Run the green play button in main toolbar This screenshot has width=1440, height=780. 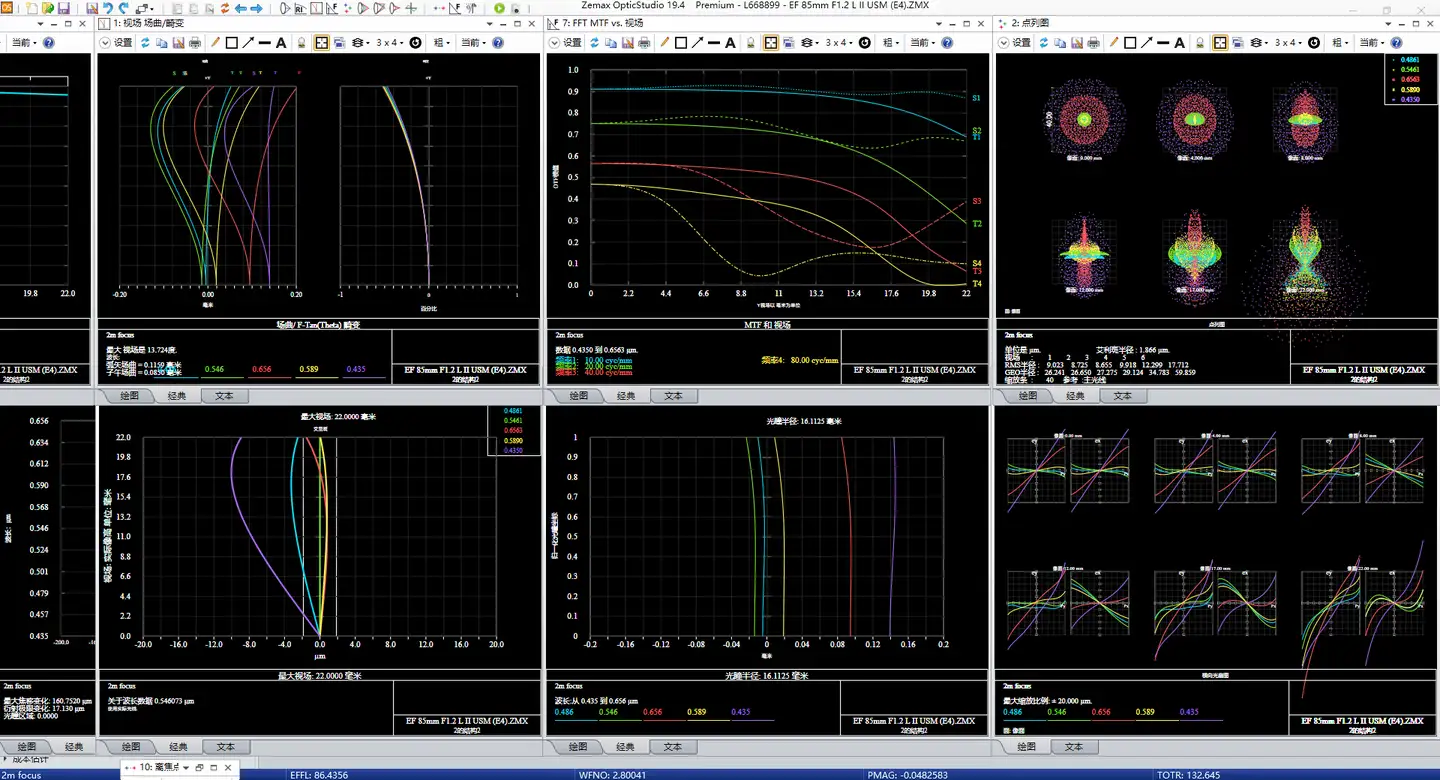coord(499,8)
